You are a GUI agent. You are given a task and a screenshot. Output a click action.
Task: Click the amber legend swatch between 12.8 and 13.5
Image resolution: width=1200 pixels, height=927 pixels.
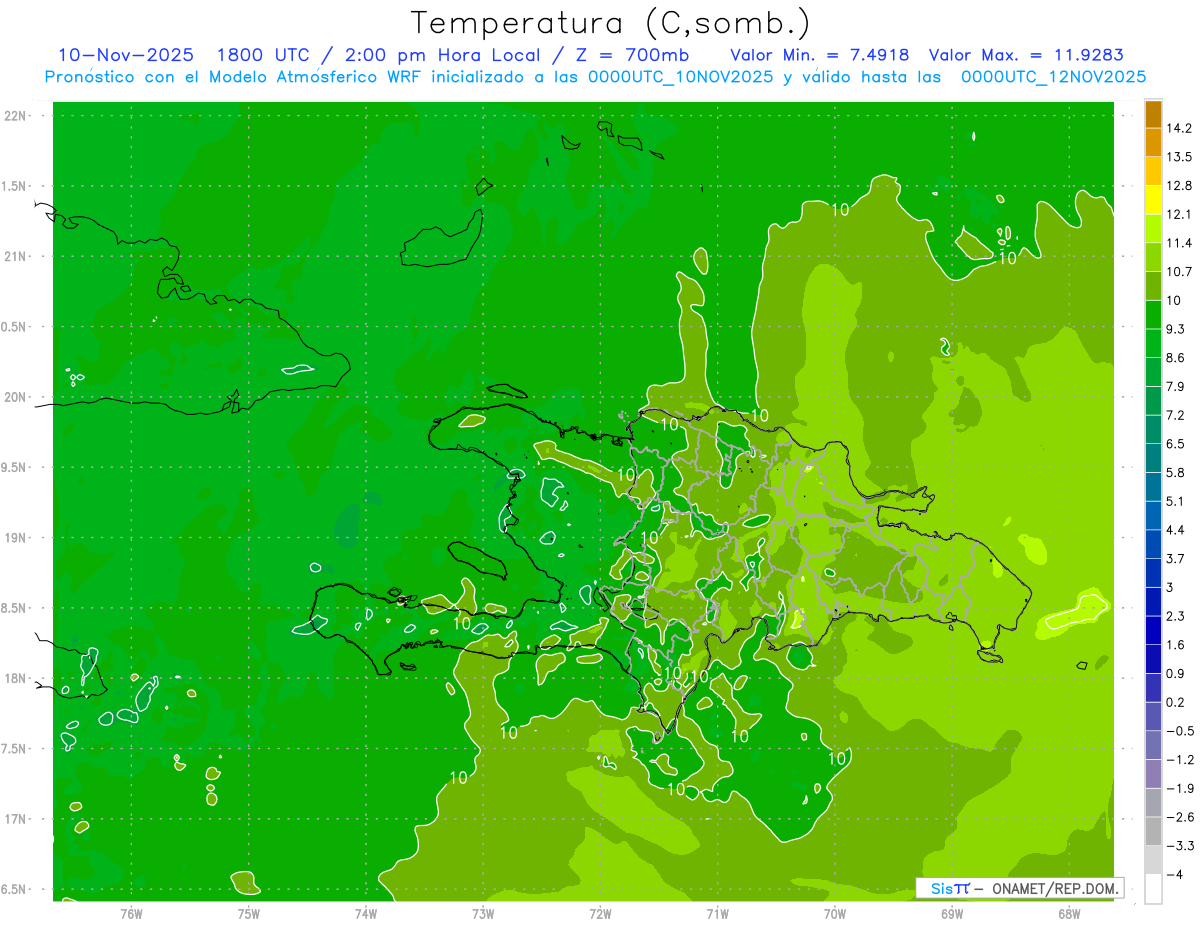(x=1153, y=171)
